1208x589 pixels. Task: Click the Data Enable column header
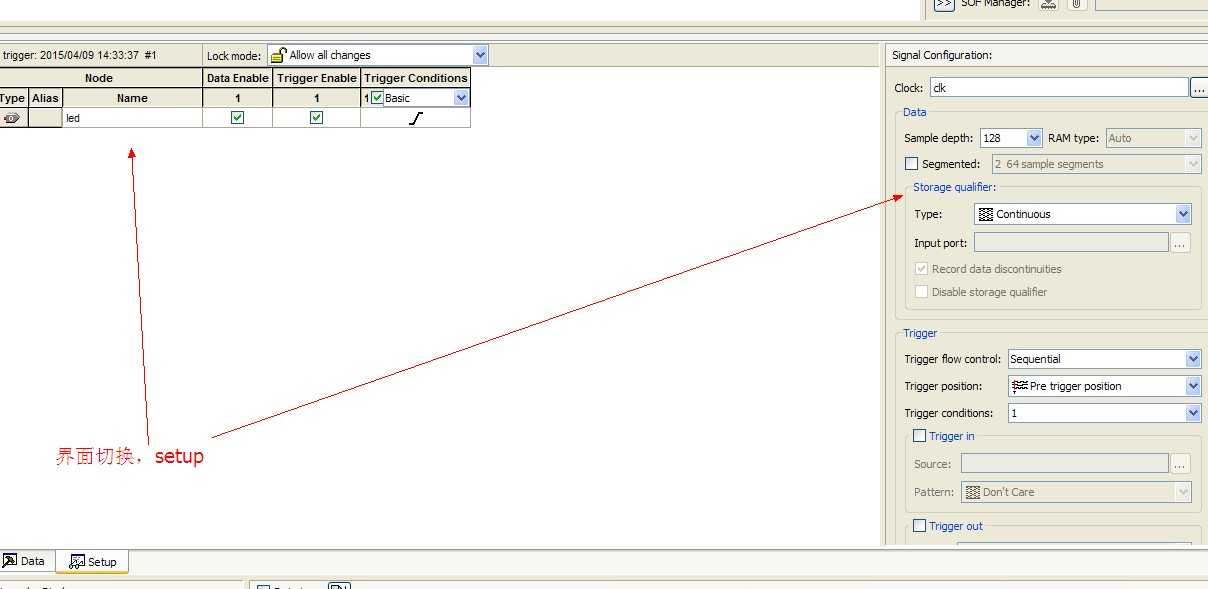[237, 78]
